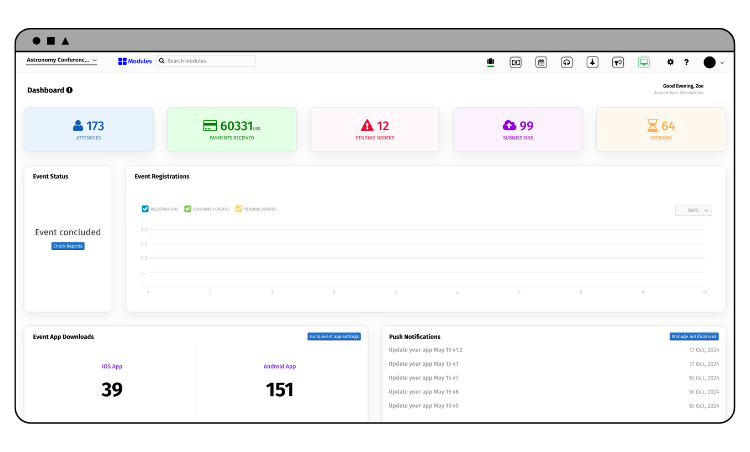Image resolution: width=750 pixels, height=452 pixels.
Task: Open the megaphone announcements icon
Action: tap(618, 62)
